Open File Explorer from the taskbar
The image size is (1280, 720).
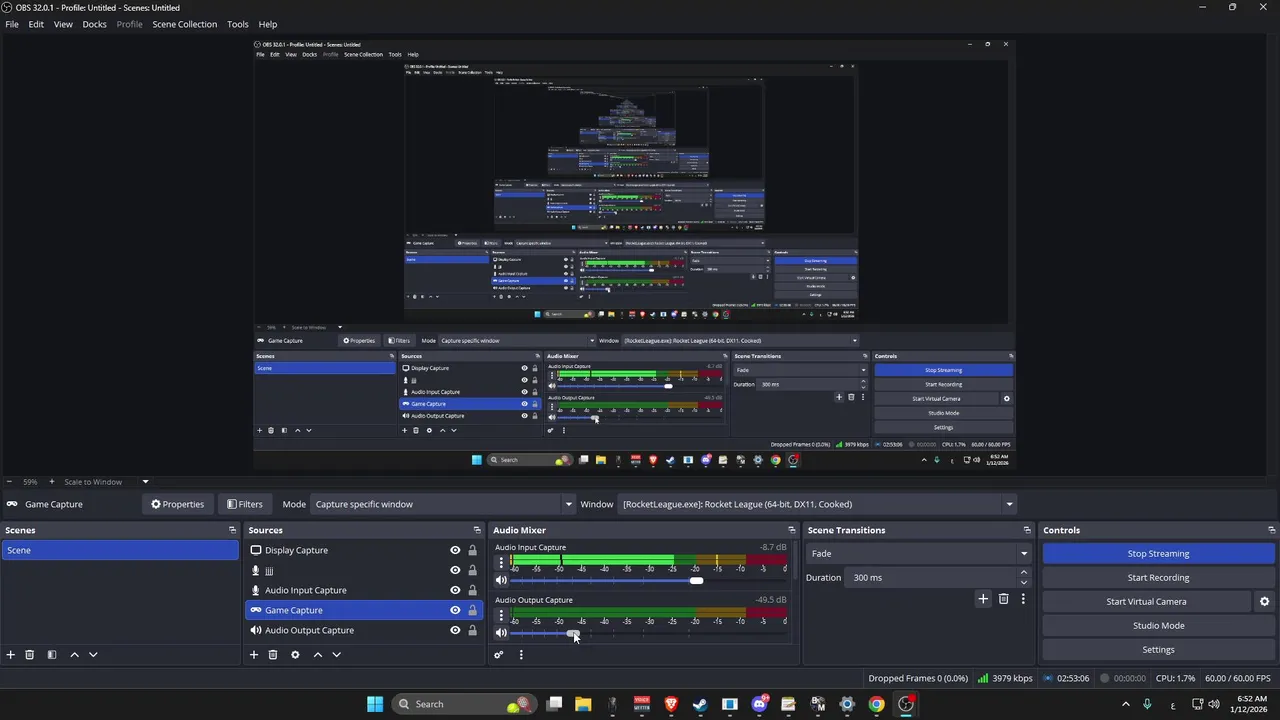(583, 704)
